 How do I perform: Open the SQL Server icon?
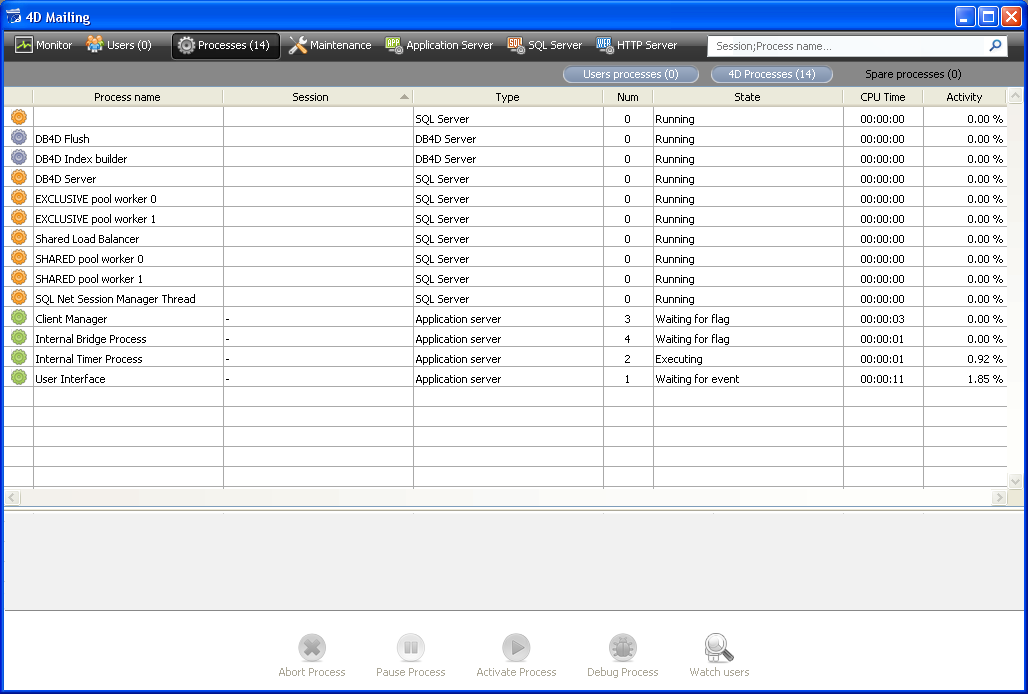[516, 45]
